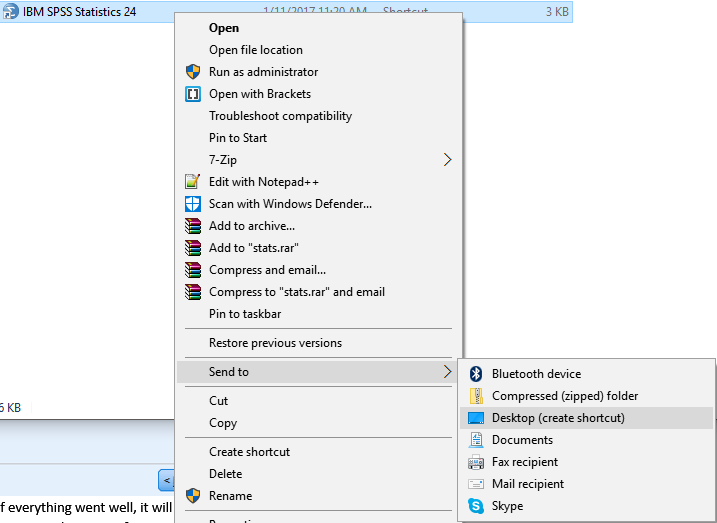
Task: Send to Fax recipient
Action: (586, 462)
